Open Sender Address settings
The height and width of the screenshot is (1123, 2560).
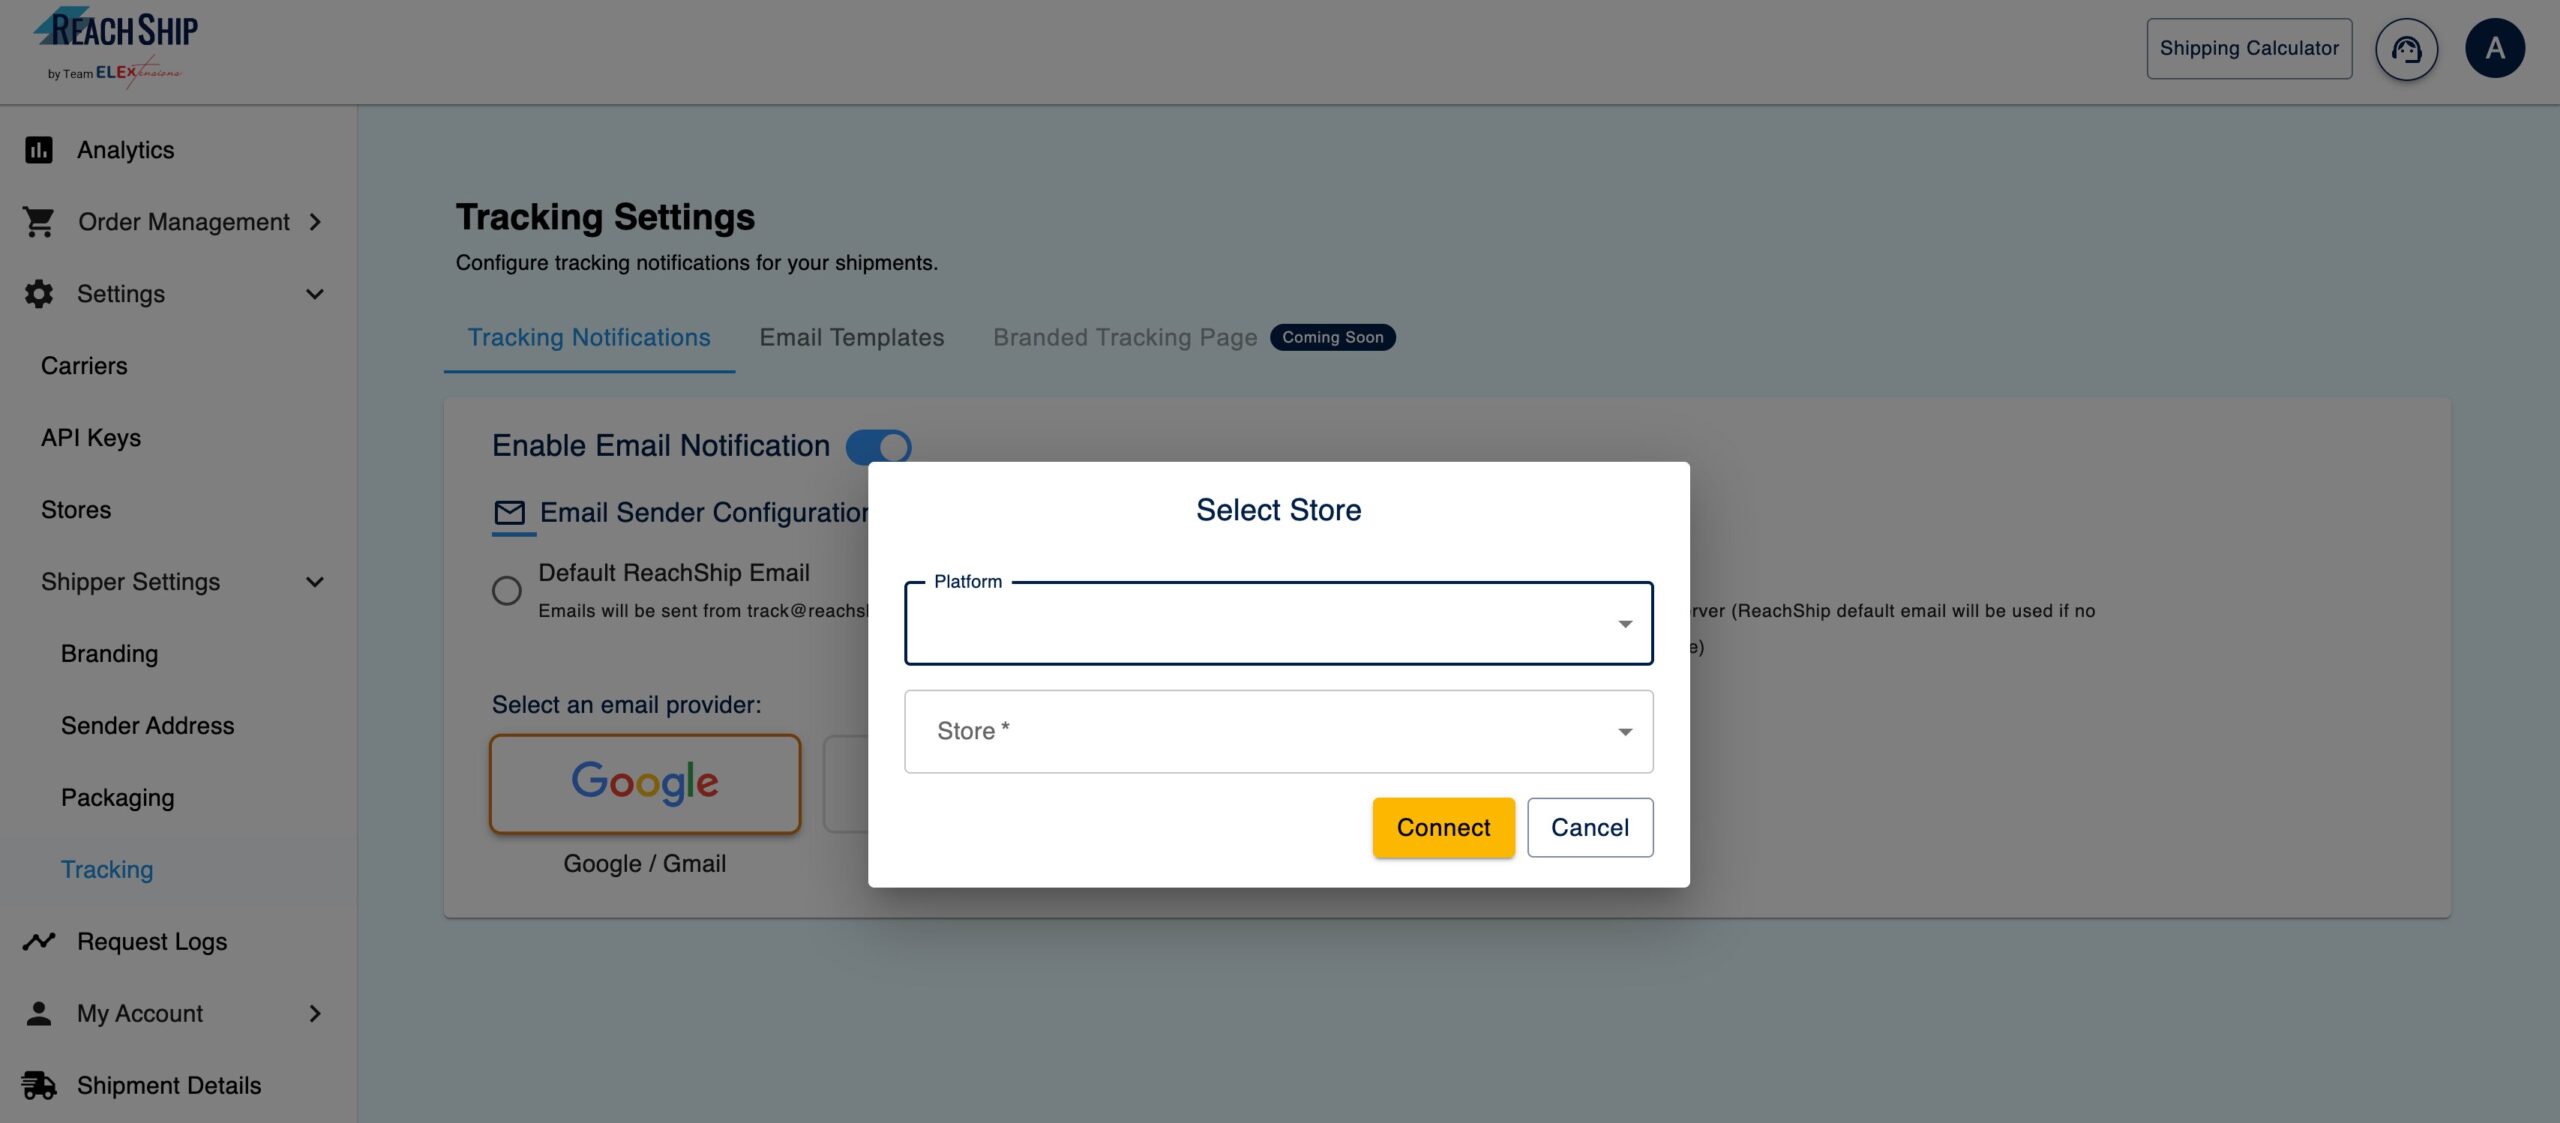(x=147, y=726)
